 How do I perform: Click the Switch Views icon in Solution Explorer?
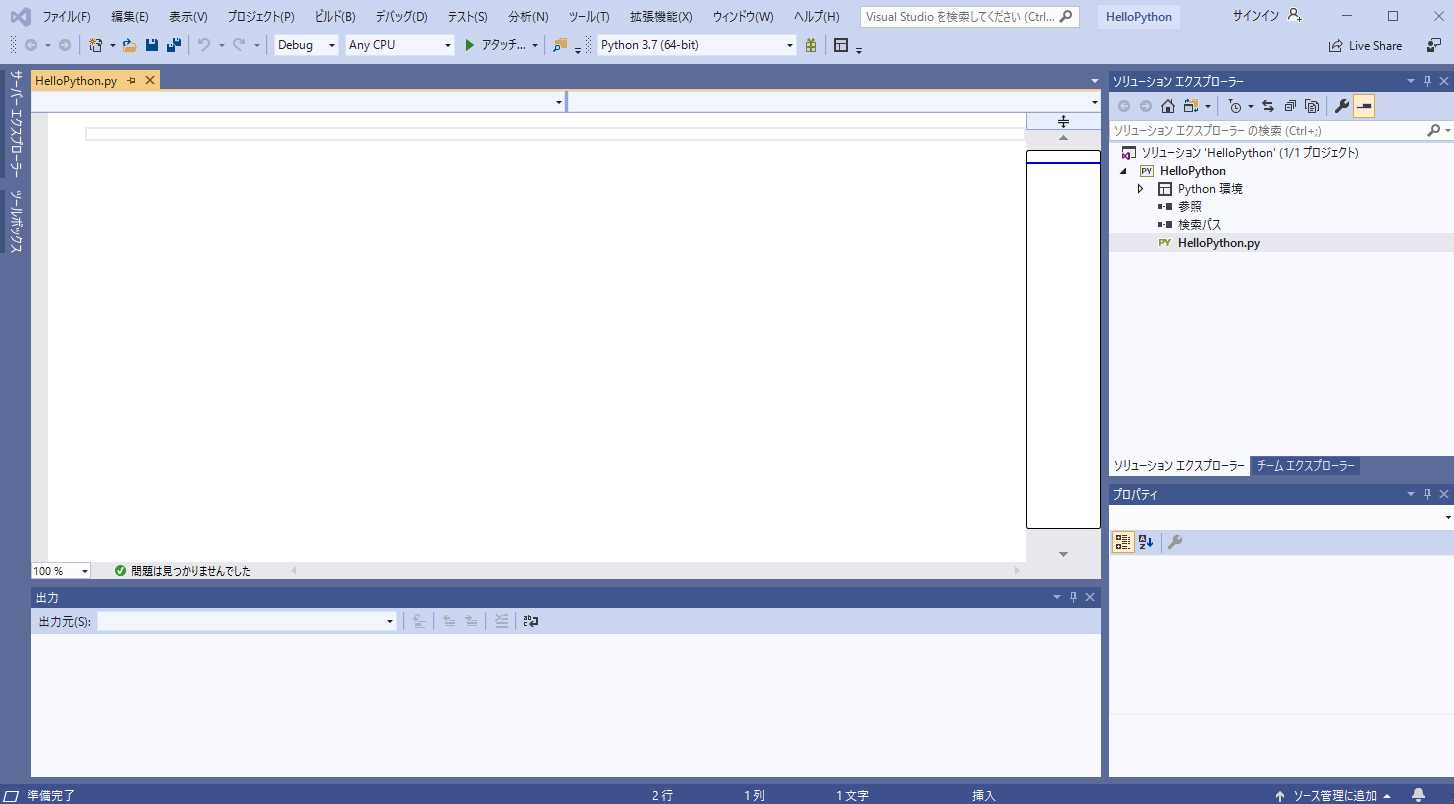click(1190, 106)
